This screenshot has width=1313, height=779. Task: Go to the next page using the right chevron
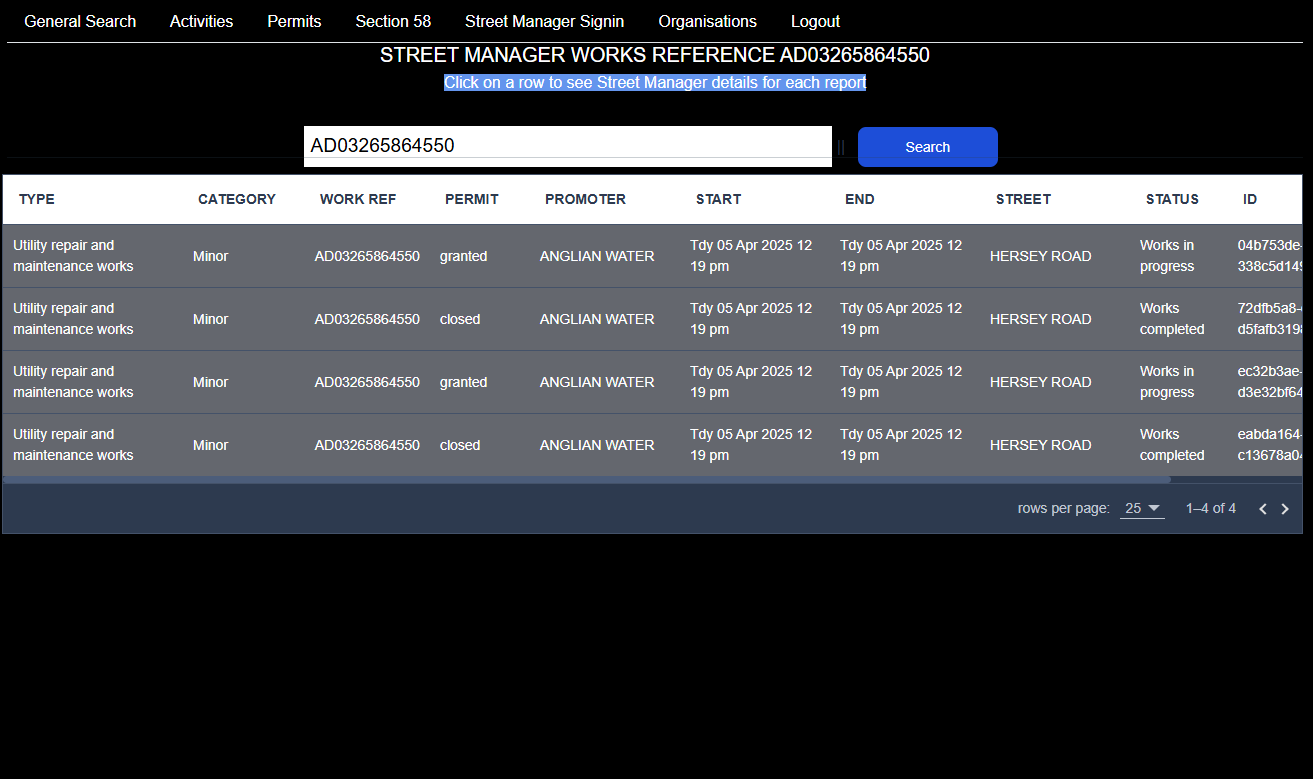[x=1285, y=508]
